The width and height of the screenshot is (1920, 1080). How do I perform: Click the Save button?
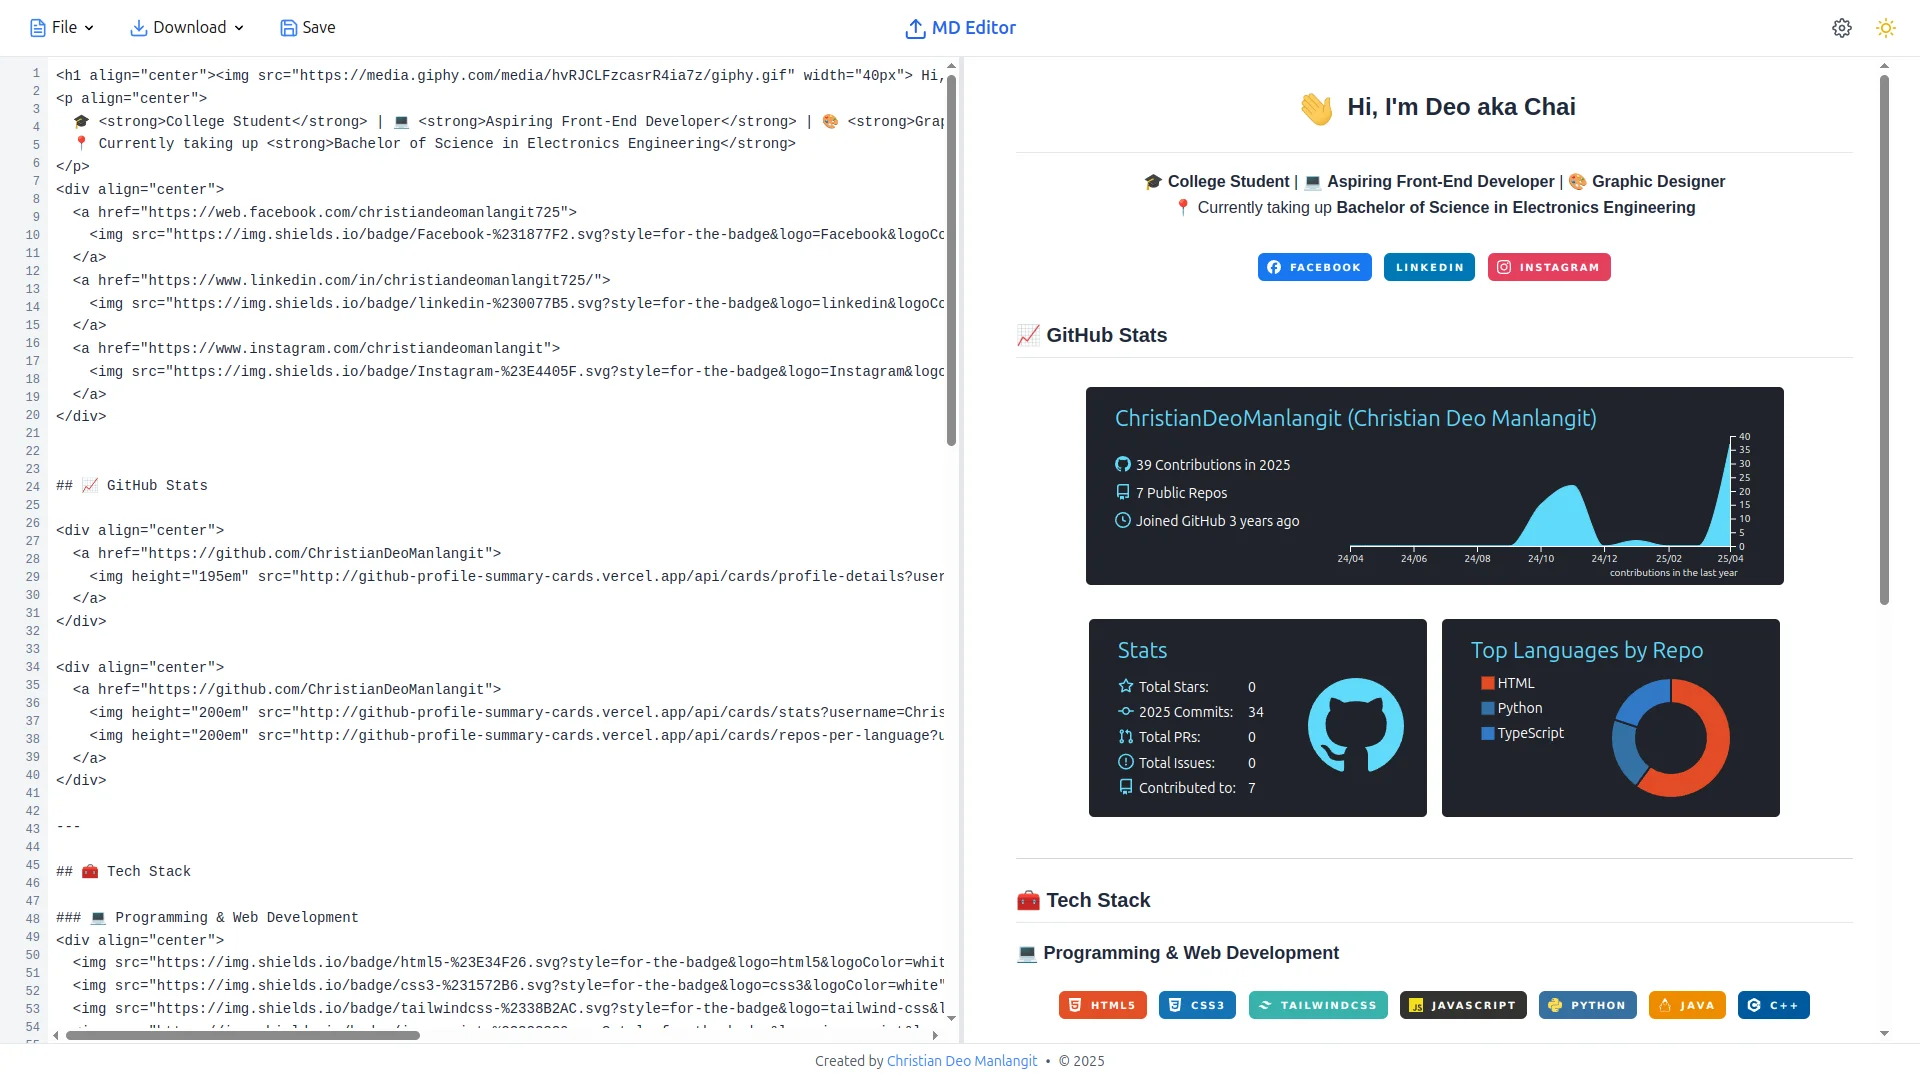308,28
